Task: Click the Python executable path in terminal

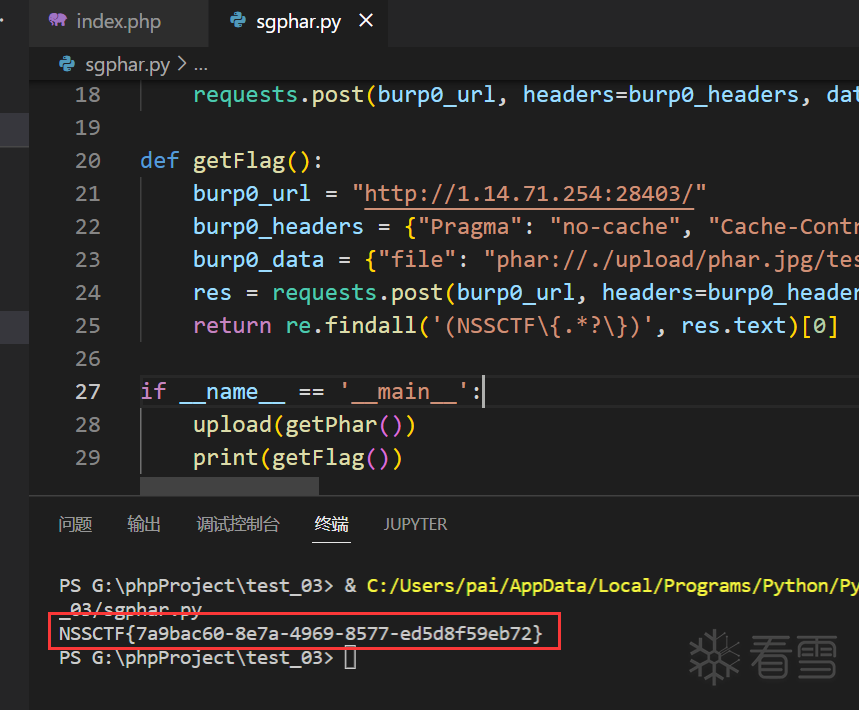Action: 612,586
